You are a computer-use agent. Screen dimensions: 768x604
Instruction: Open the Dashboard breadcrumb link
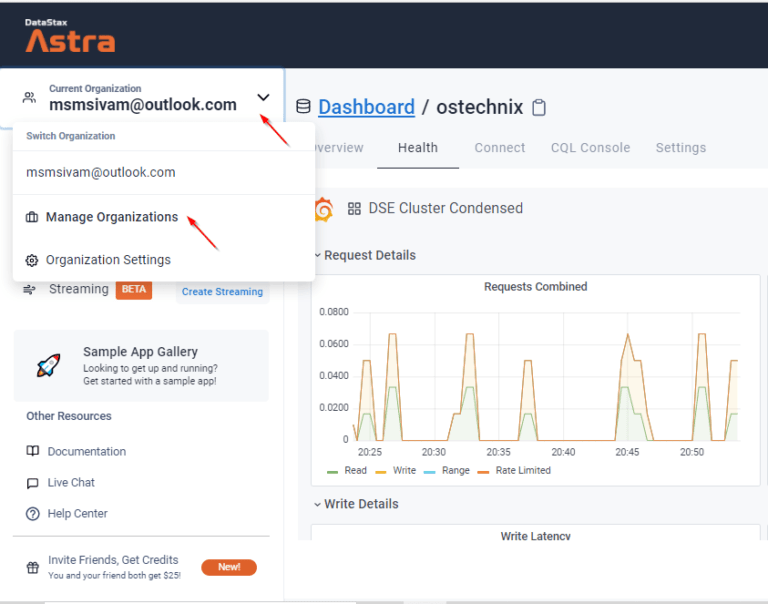click(x=366, y=107)
